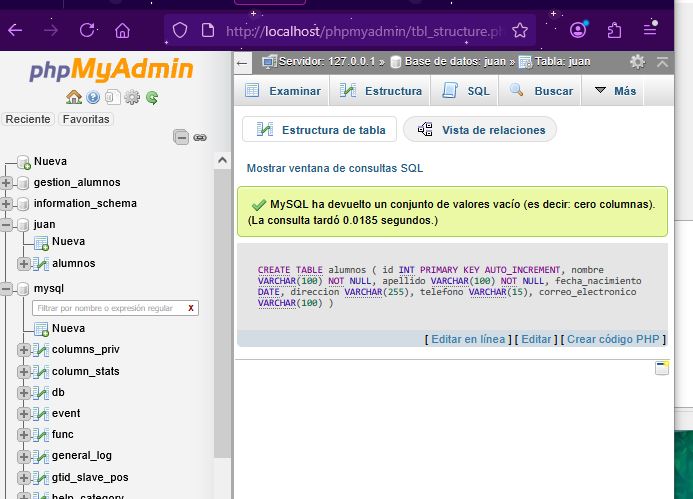Screen dimensions: 693x499
Task: Click the phpMyAdmin home icon
Action: [x=74, y=97]
